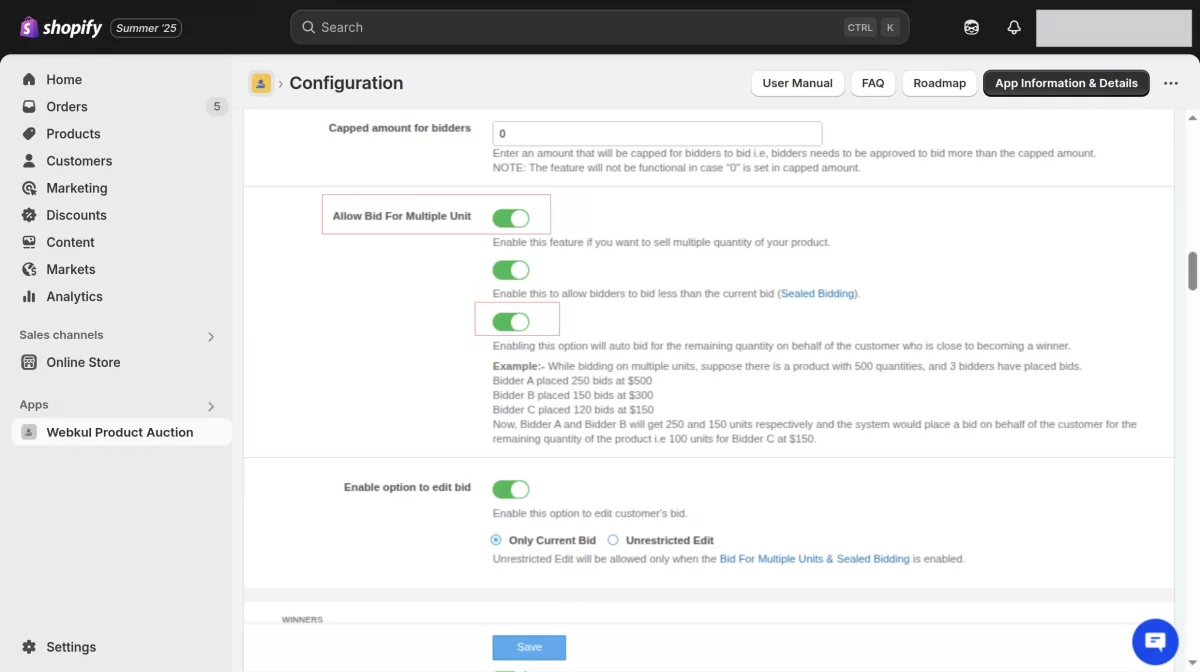Open the Sidekick assistant icon

[971, 27]
